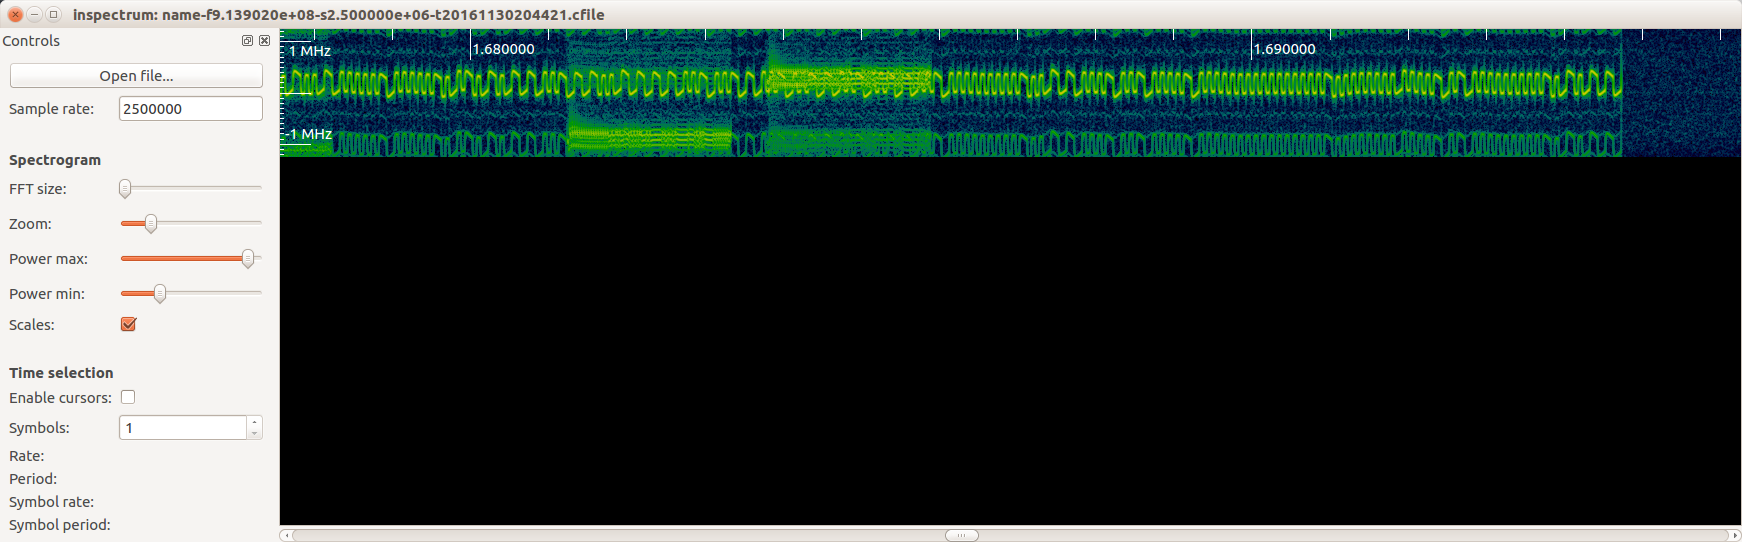Viewport: 1742px width, 542px height.
Task: Click the scrollbar right arrow
Action: [x=1735, y=535]
